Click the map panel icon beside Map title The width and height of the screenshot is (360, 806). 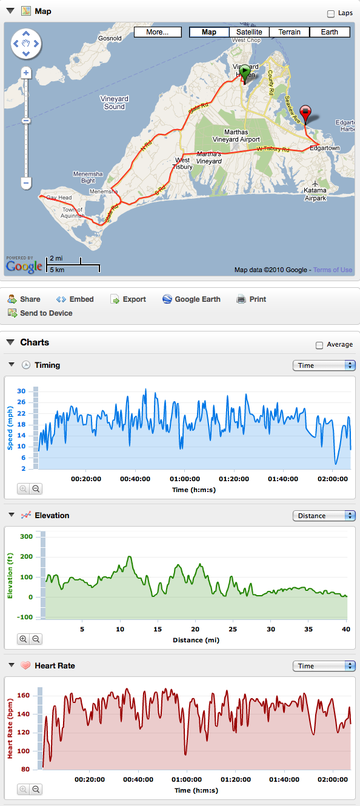pyautogui.click(x=26, y=11)
